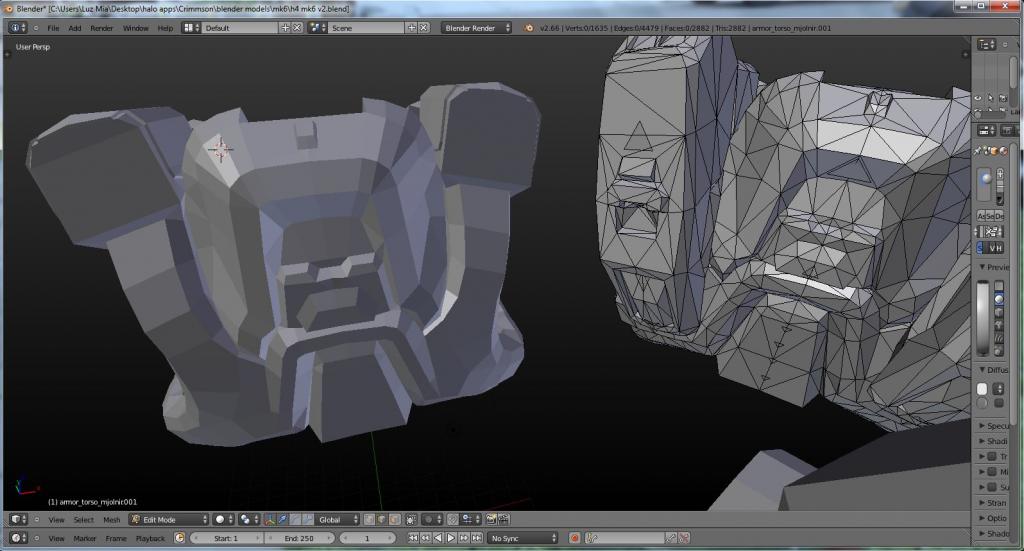The width and height of the screenshot is (1024, 551).
Task: Jump to next keyframe
Action: click(x=464, y=538)
